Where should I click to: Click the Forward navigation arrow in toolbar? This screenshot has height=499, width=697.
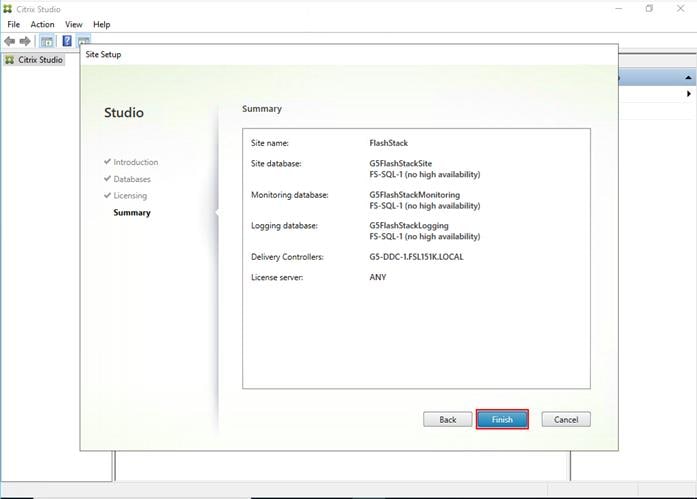(25, 41)
